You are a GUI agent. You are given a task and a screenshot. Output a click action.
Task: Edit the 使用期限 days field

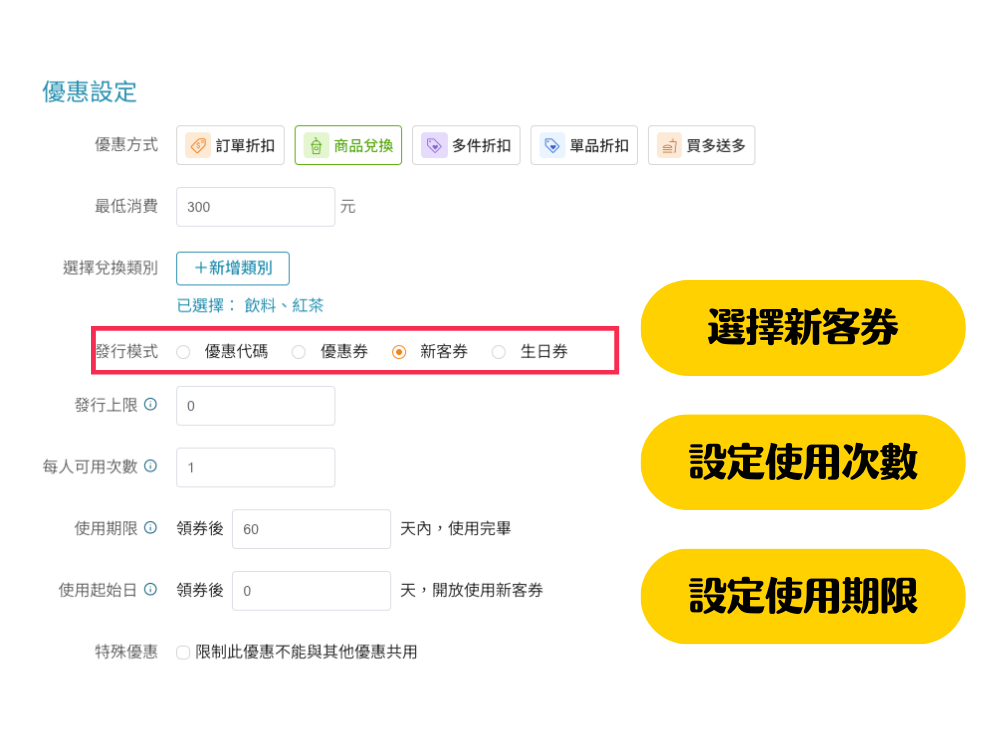tap(310, 529)
